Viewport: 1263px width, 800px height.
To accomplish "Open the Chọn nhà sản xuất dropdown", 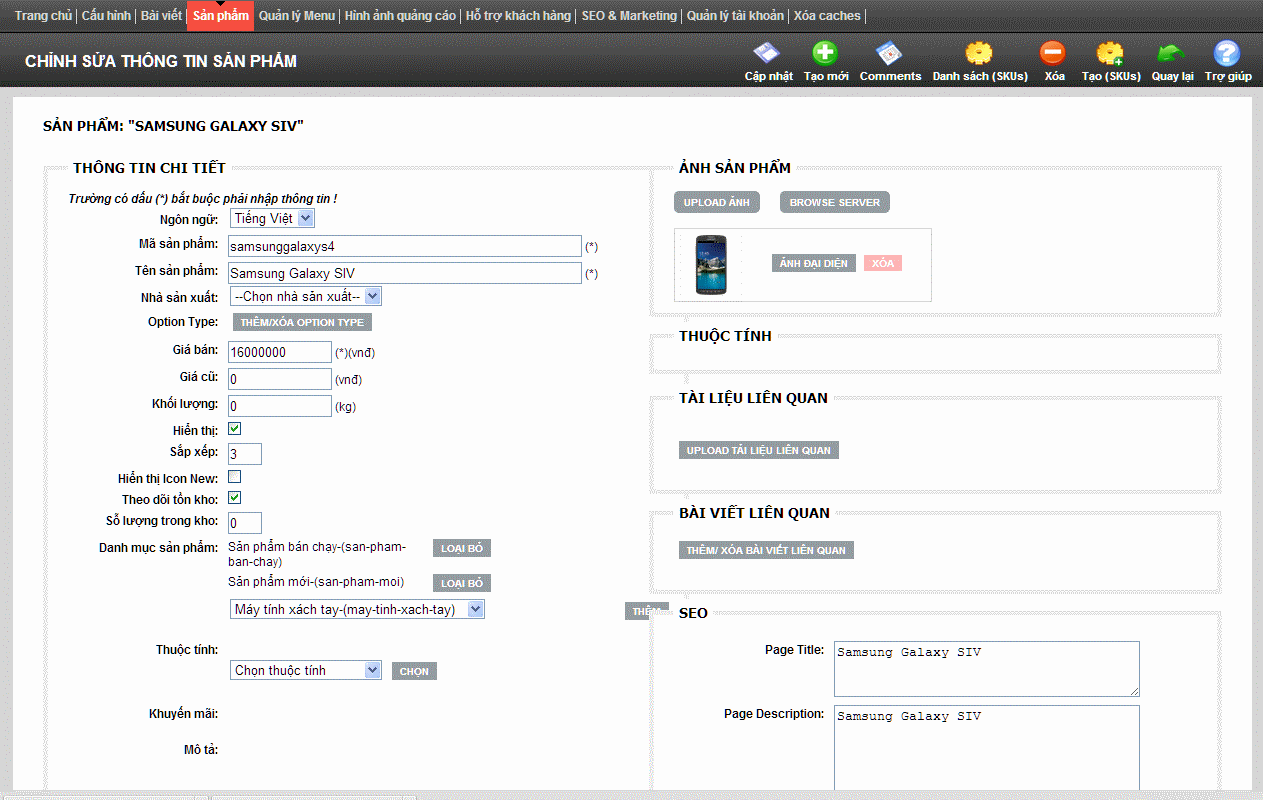I will coord(306,296).
